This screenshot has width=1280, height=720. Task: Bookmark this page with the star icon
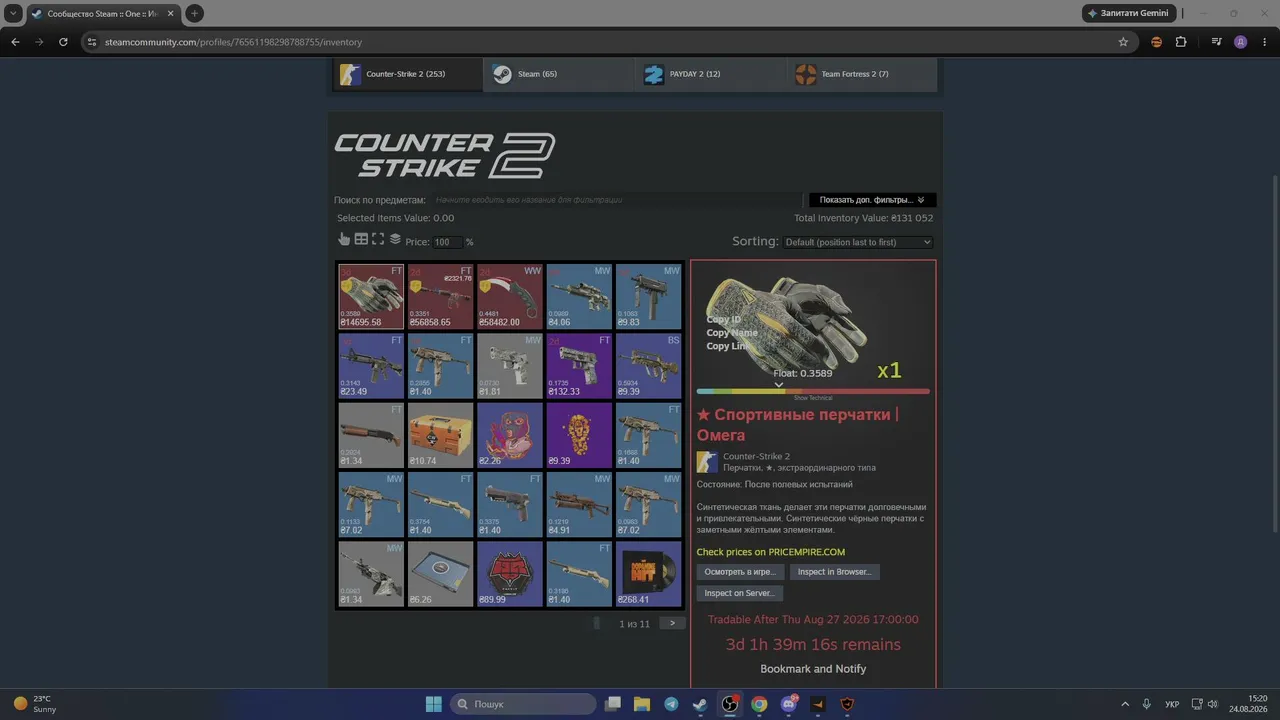tap(1123, 42)
